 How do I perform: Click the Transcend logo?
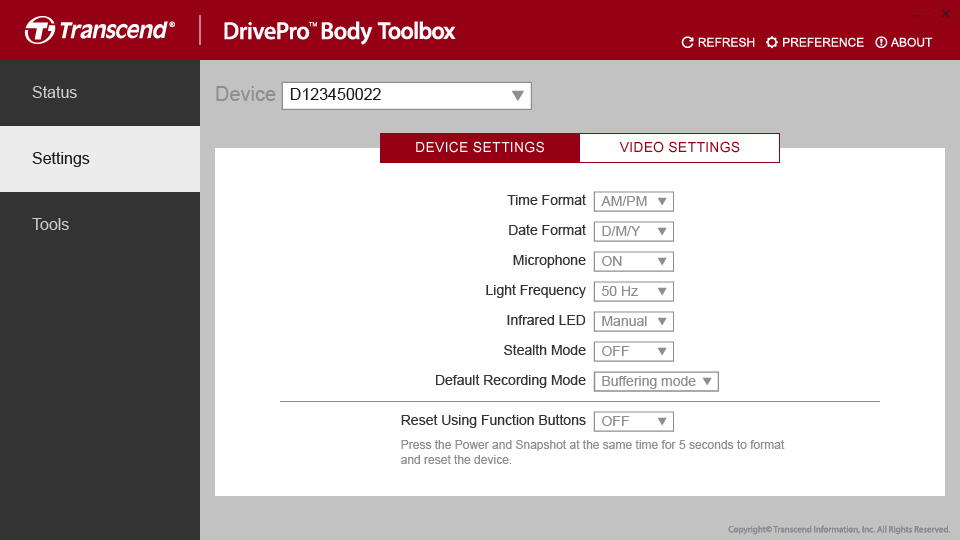(100, 30)
